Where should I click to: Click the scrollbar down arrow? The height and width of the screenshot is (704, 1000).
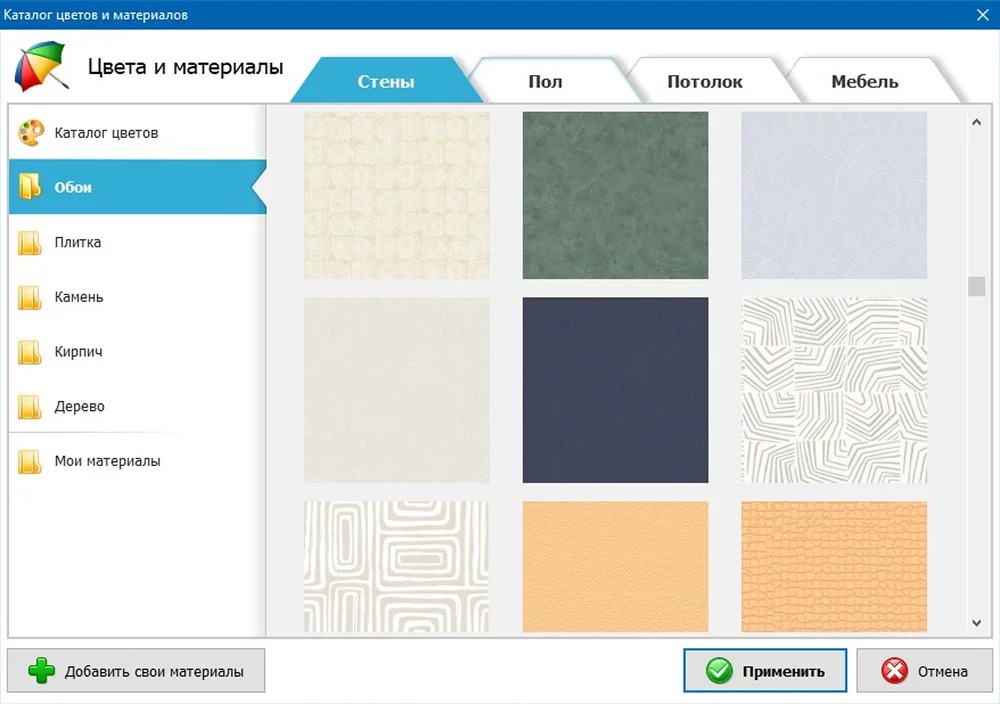tap(976, 623)
